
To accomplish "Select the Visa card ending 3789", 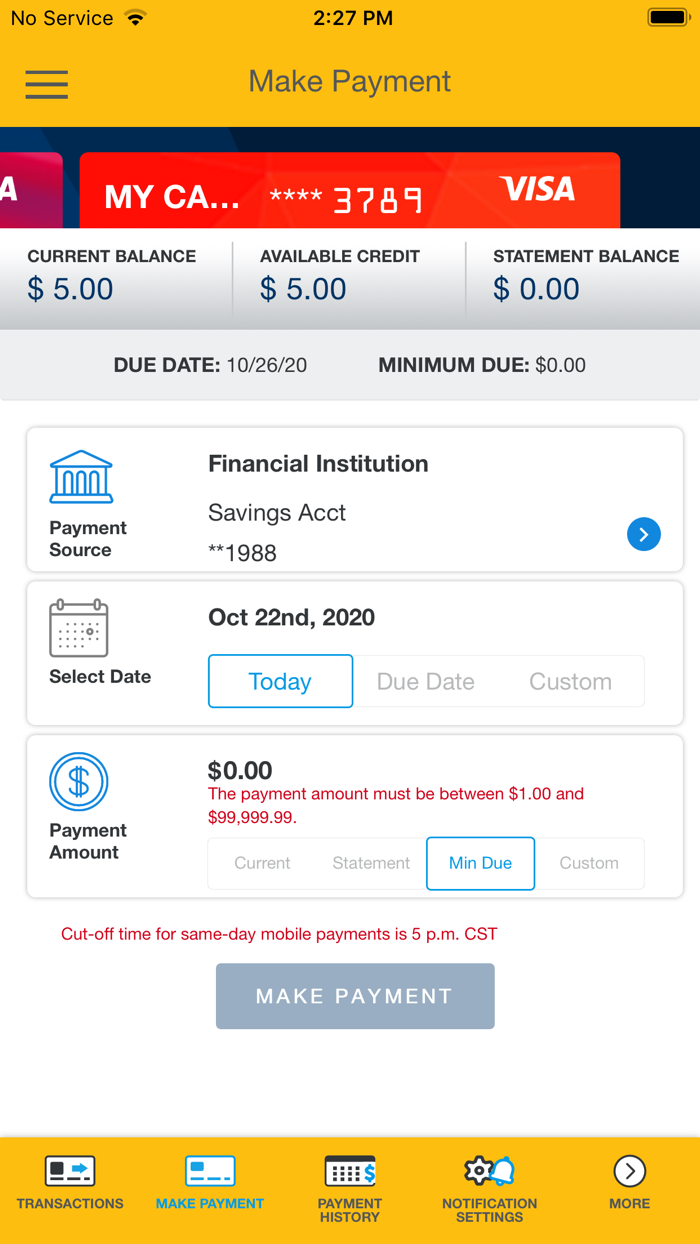I will click(350, 190).
